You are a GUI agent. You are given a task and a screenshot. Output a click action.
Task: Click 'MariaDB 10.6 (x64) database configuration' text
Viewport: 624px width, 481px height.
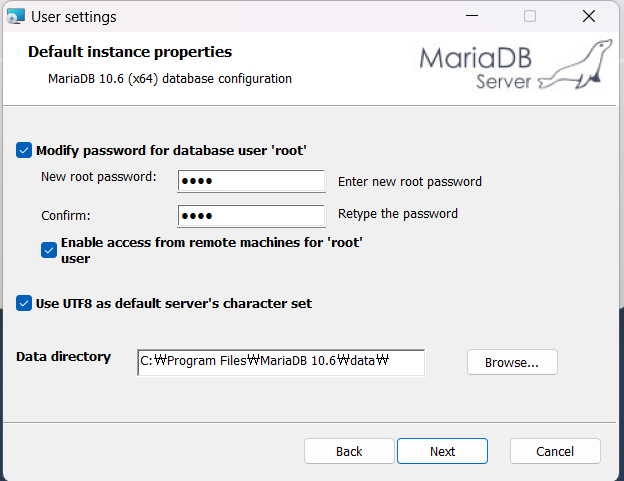pyautogui.click(x=170, y=79)
